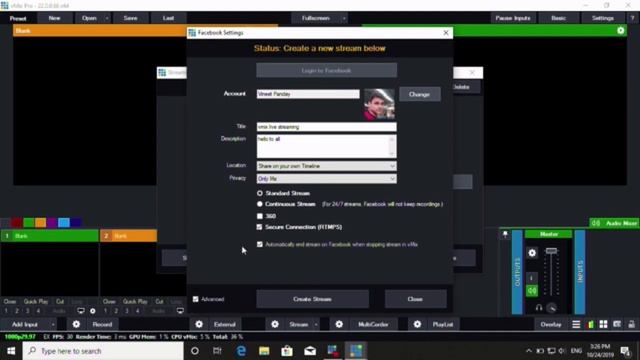Click the MultiCorder button
This screenshot has width=640, height=360.
[x=373, y=324]
